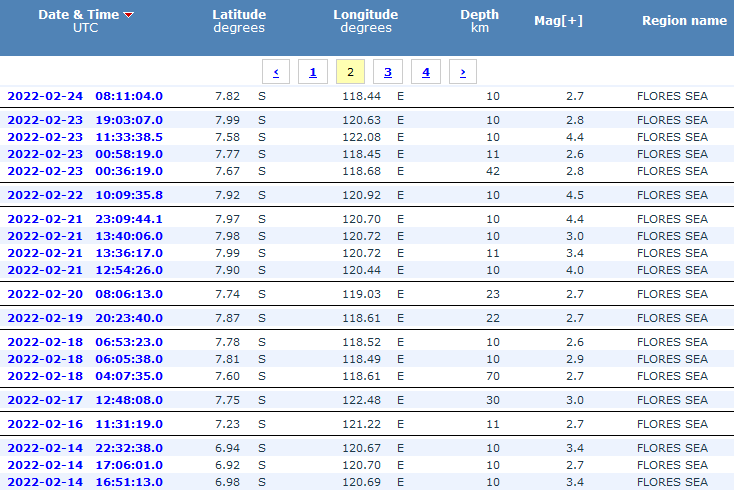Open earthquake 2022-02-16 11:31:19.0
The height and width of the screenshot is (490, 734).
tap(85, 424)
